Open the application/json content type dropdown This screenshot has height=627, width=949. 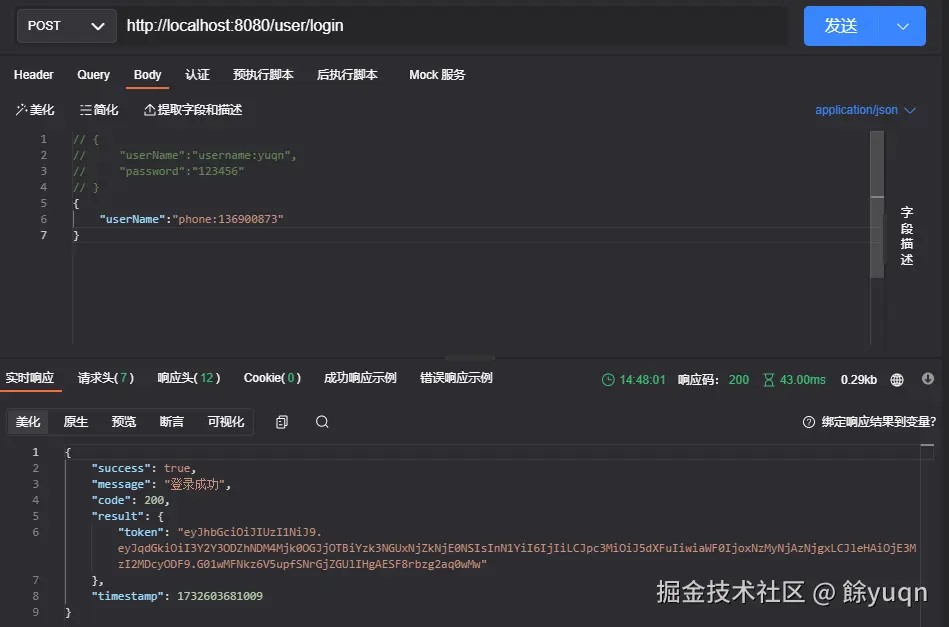pyautogui.click(x=865, y=110)
